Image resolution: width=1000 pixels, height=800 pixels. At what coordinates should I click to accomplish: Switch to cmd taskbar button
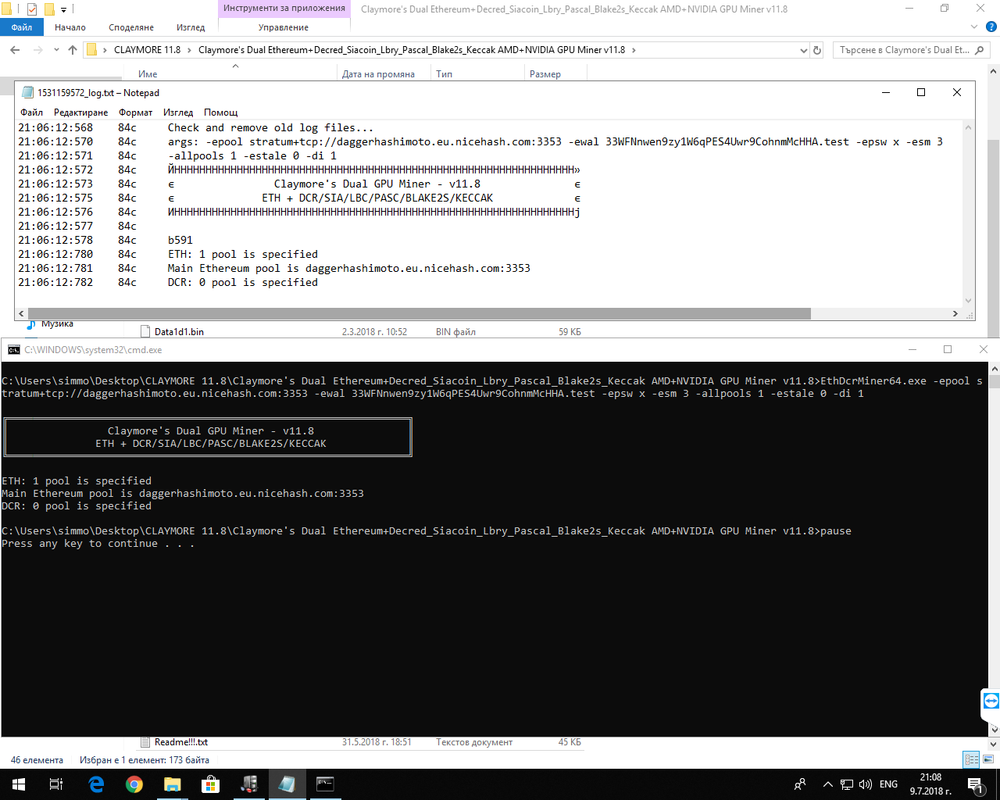pyautogui.click(x=325, y=784)
